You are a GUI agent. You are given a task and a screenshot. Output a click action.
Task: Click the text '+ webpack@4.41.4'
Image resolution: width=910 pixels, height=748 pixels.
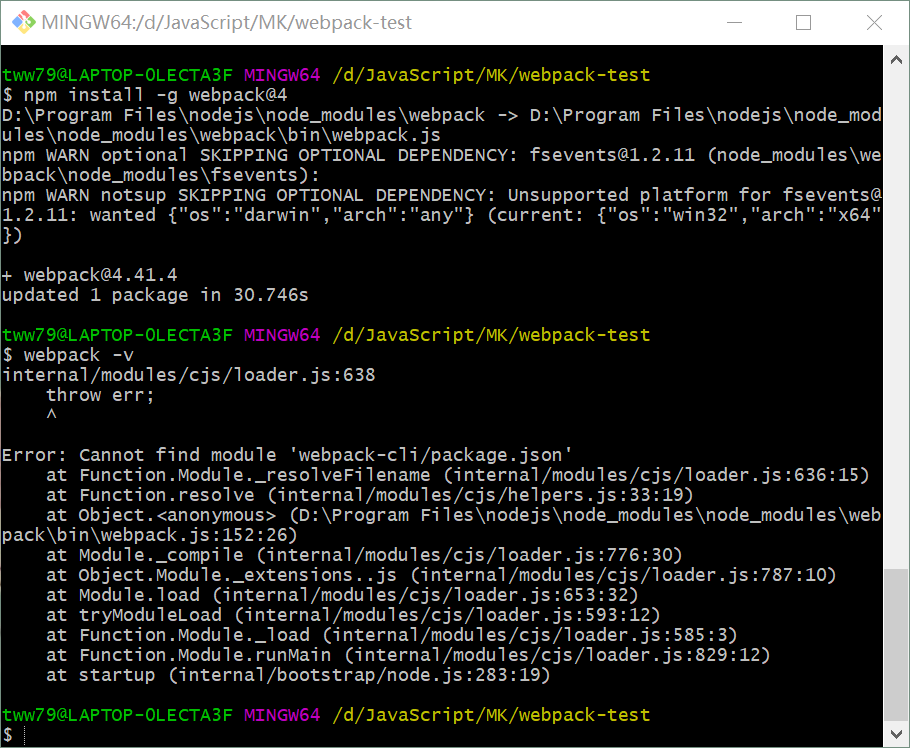click(89, 275)
